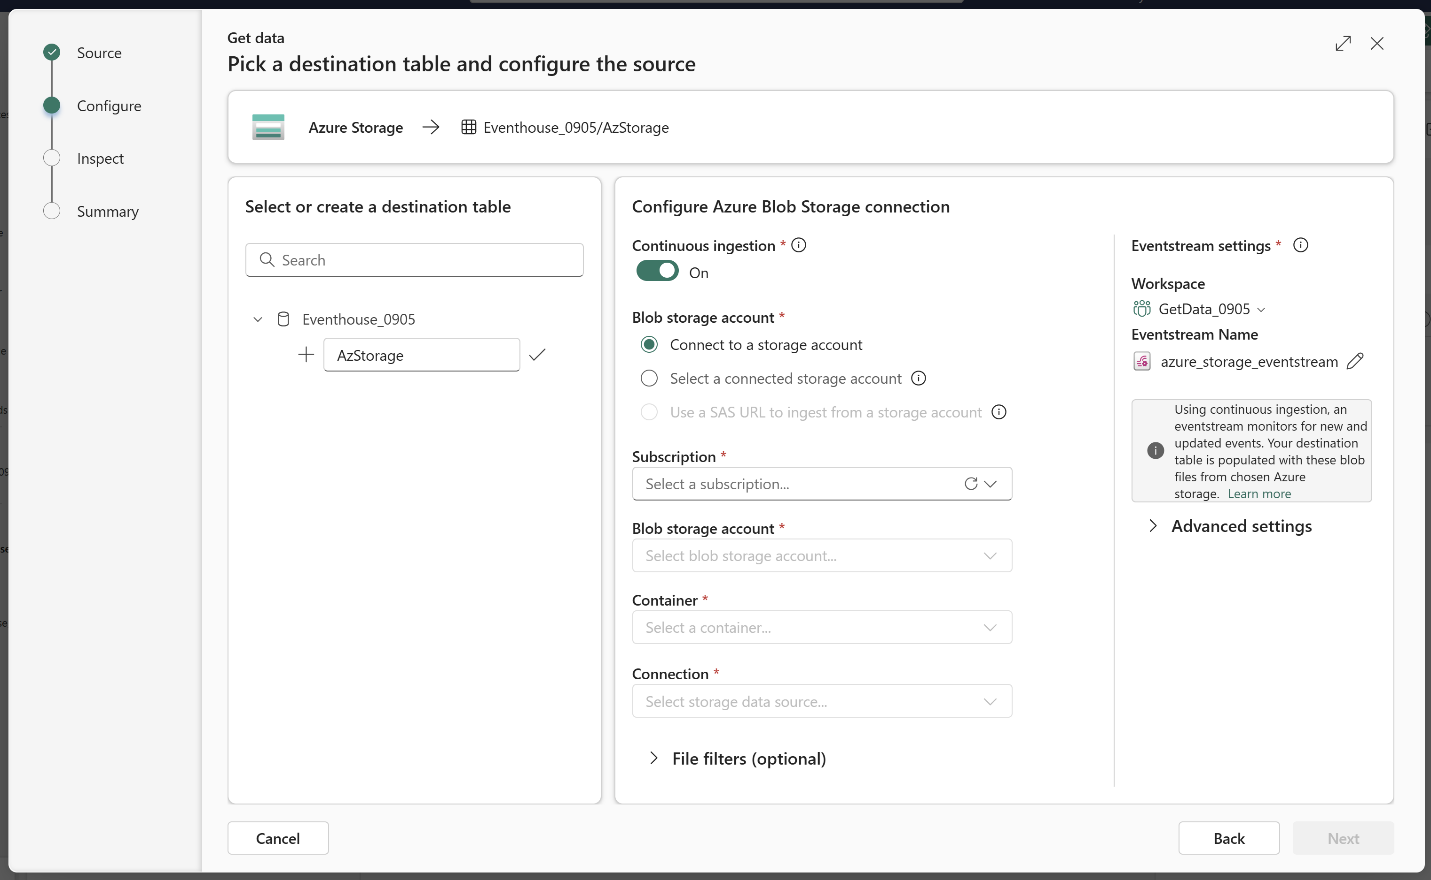Go to the Source step
This screenshot has height=880, width=1431.
pos(99,53)
